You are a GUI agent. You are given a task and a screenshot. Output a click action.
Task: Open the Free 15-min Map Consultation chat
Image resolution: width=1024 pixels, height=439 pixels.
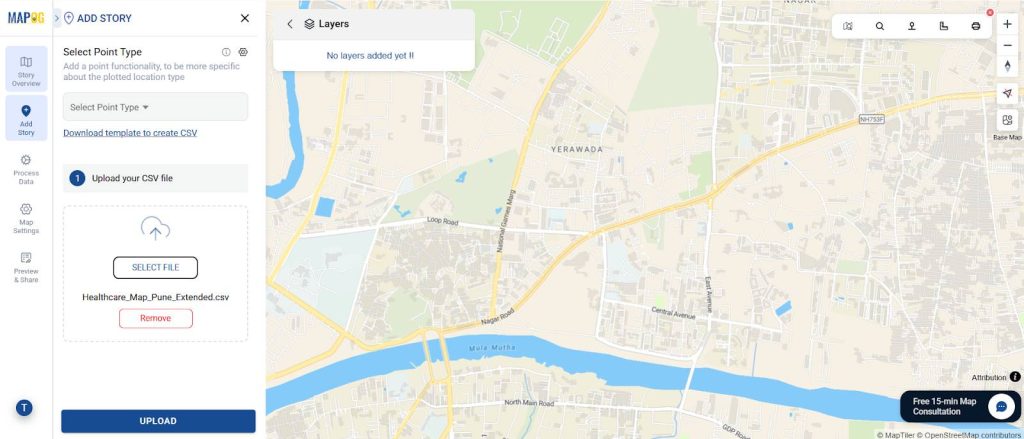click(961, 406)
